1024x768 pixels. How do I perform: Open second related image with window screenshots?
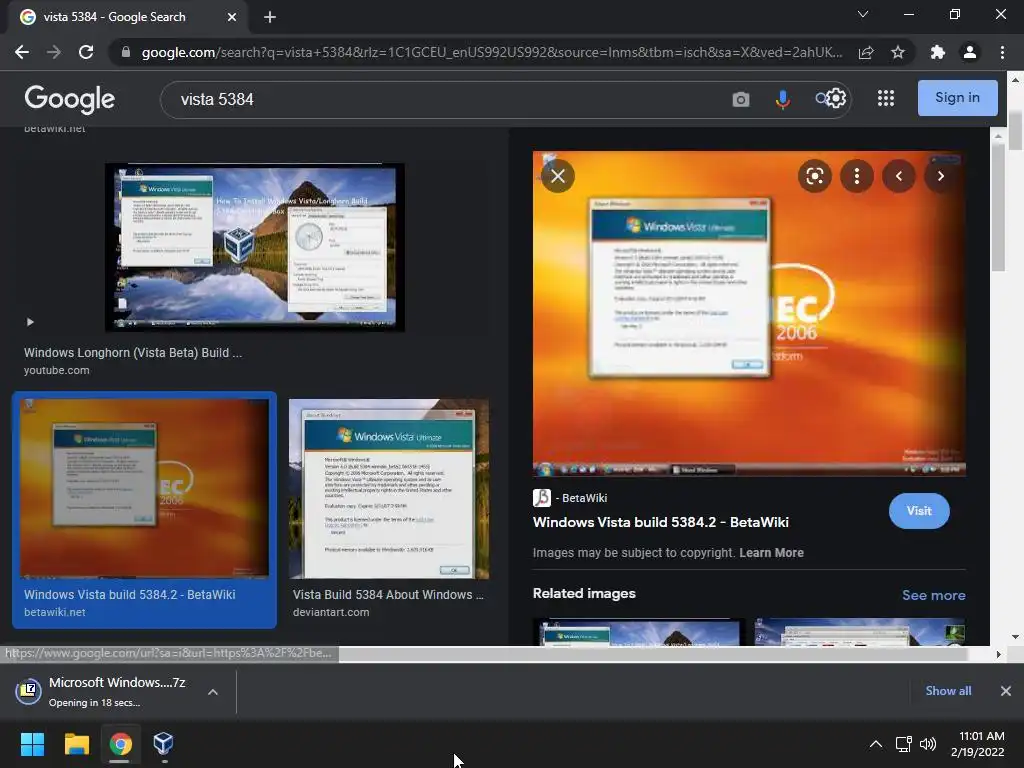859,632
